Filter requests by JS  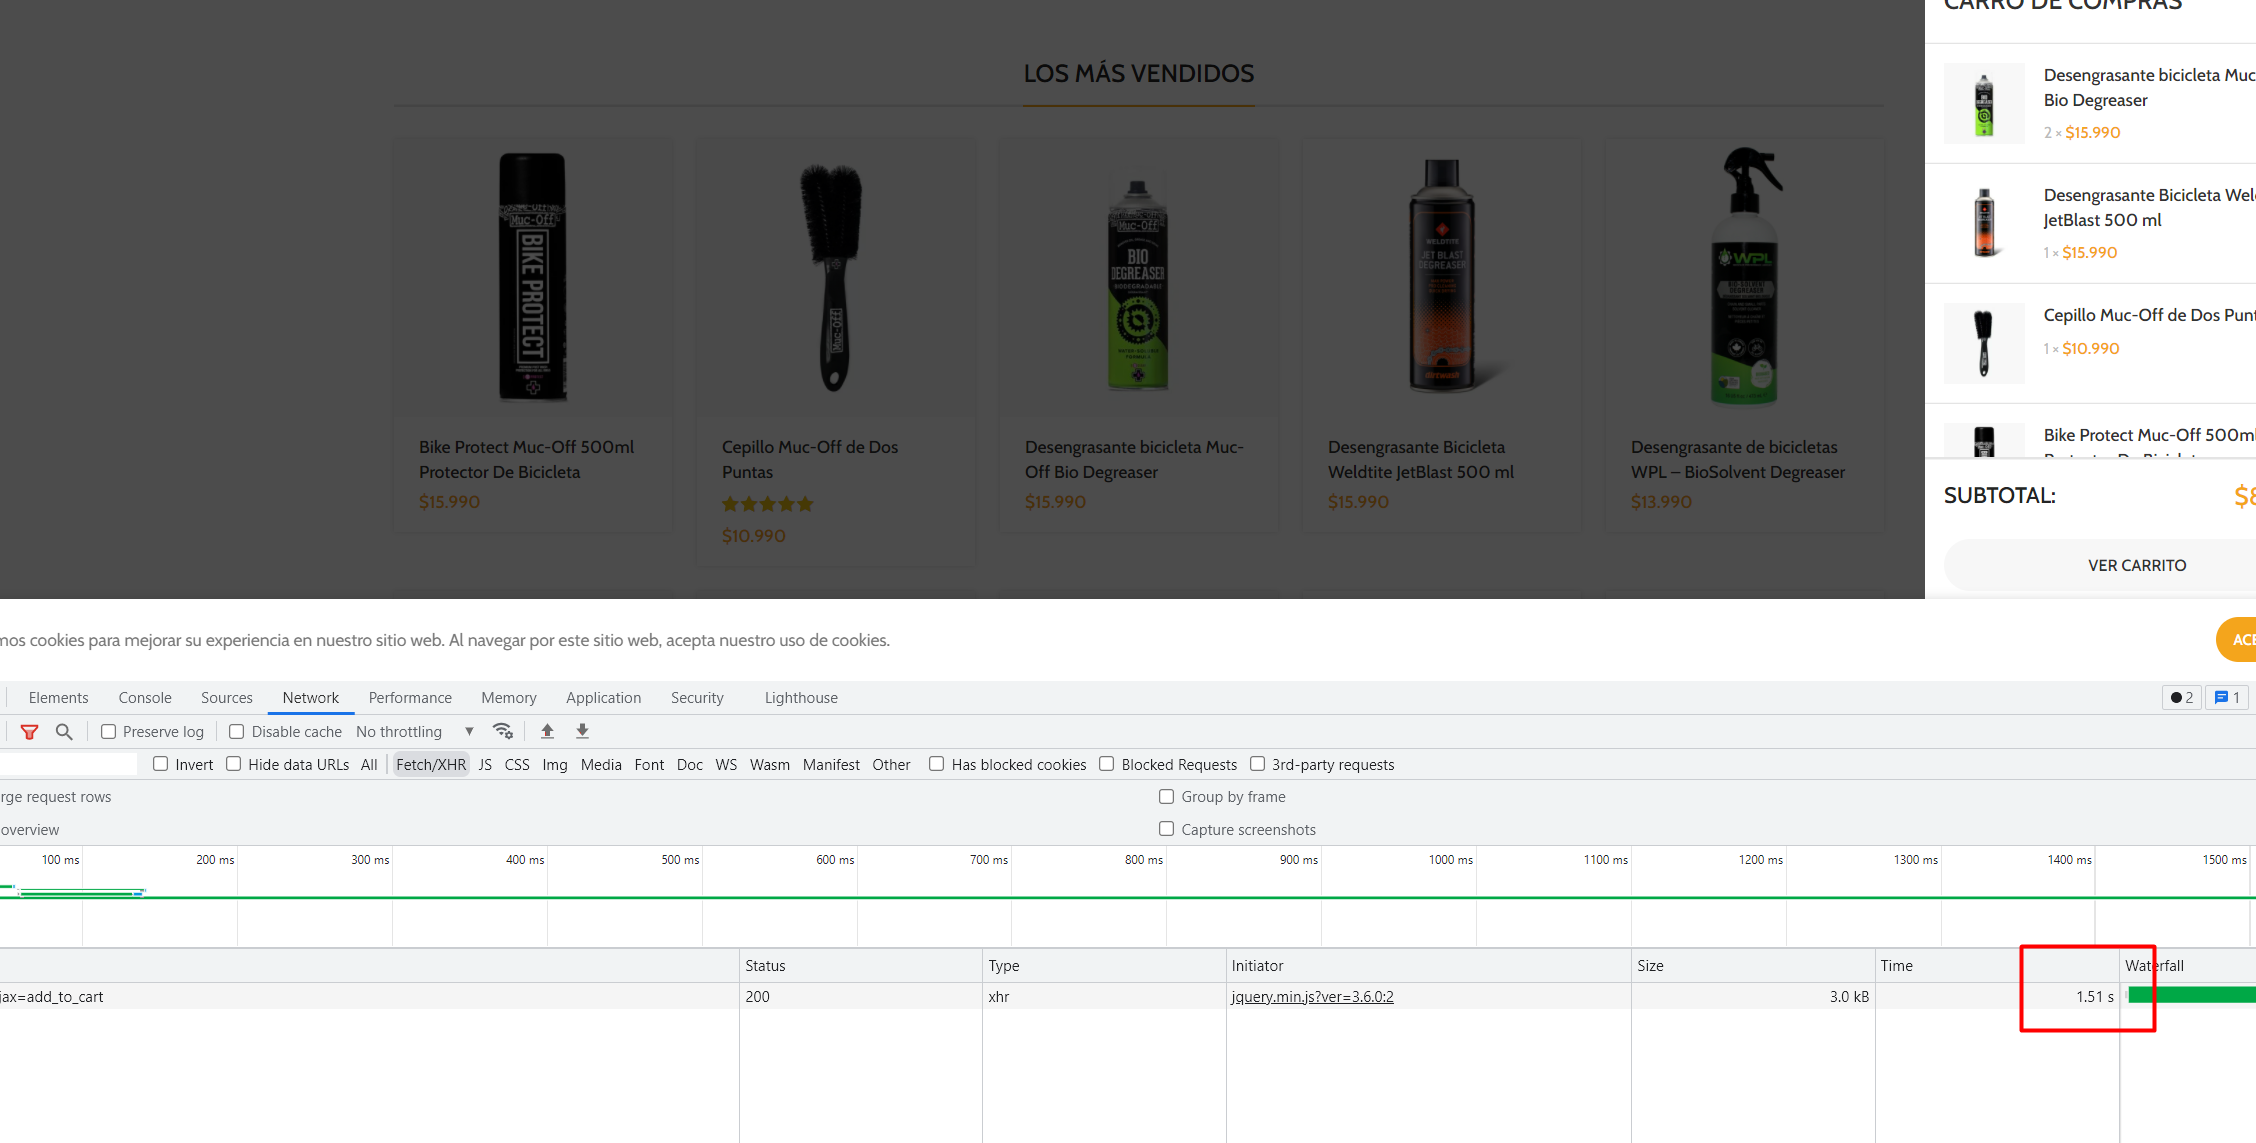pos(485,765)
